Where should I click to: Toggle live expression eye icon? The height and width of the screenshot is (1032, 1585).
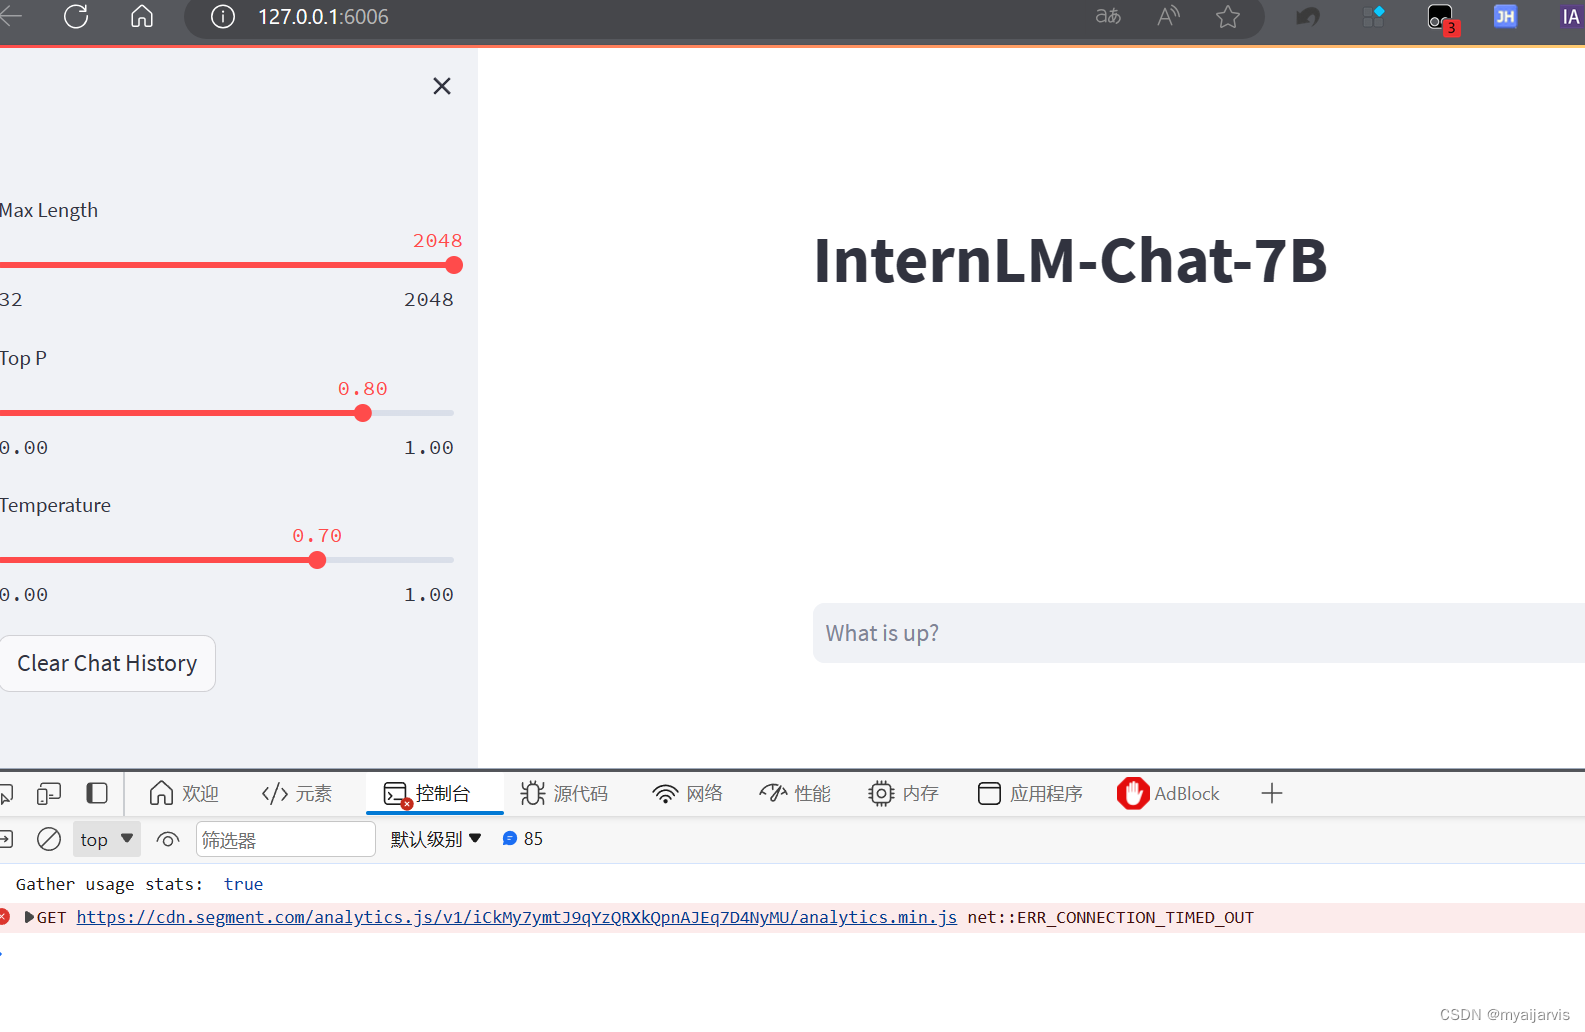pyautogui.click(x=168, y=839)
